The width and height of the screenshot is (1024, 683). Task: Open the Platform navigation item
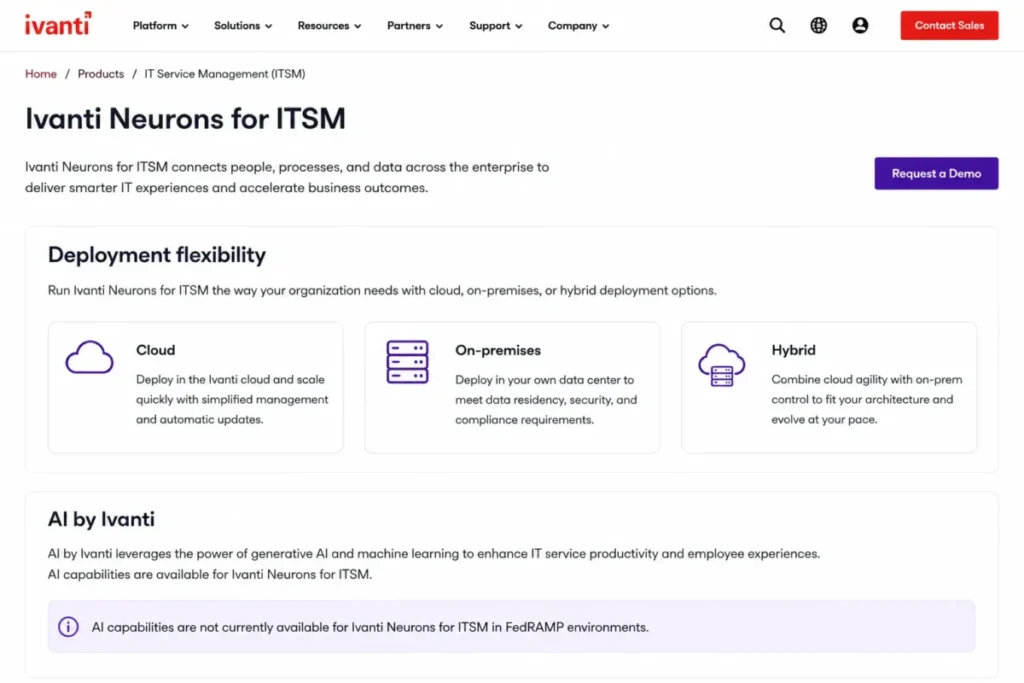pyautogui.click(x=161, y=25)
